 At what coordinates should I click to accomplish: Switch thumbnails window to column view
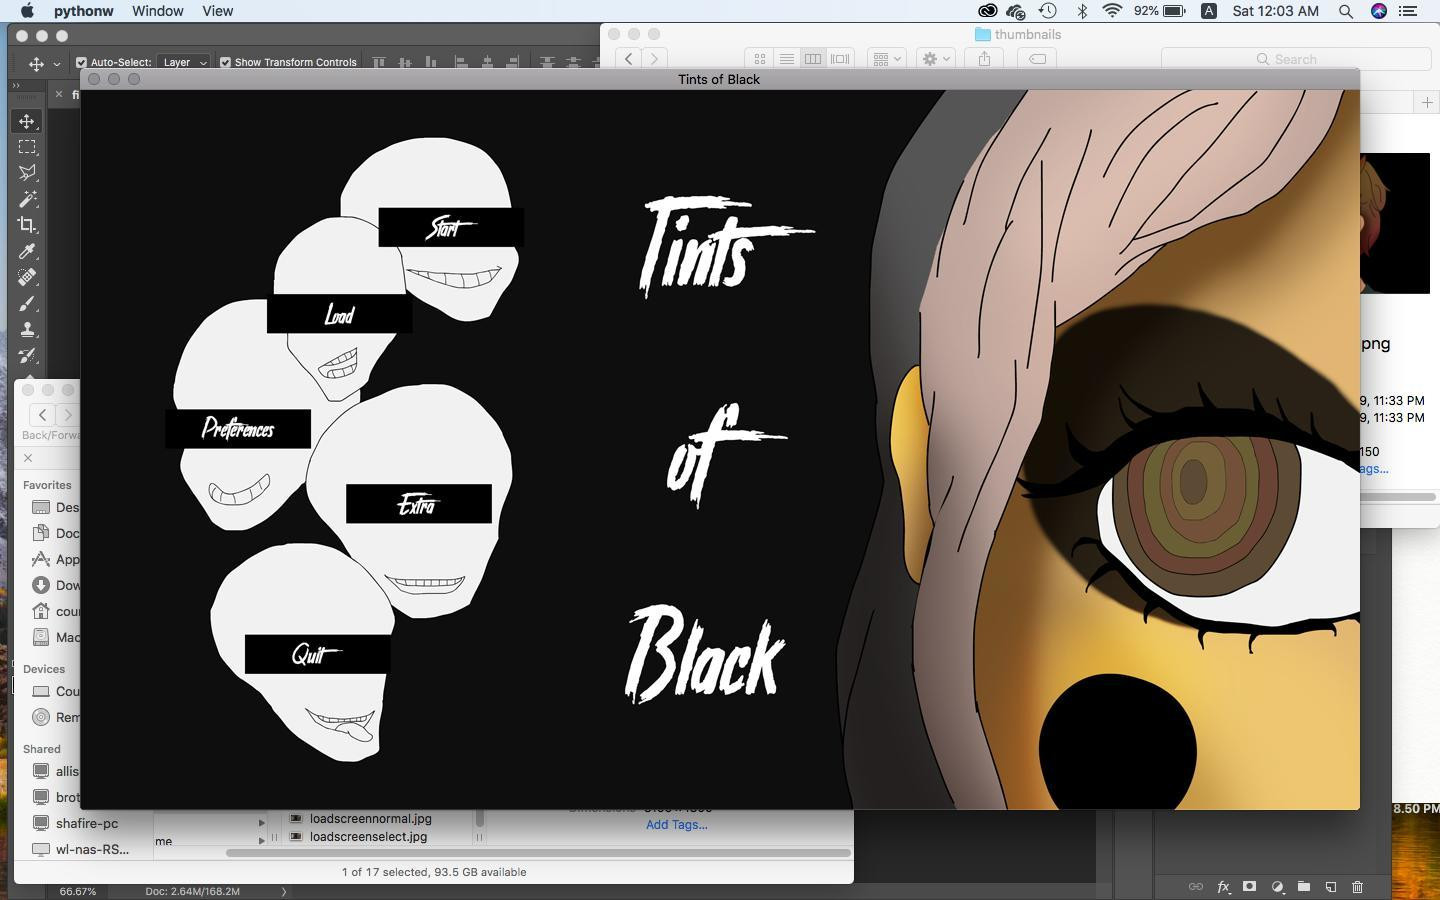(813, 59)
